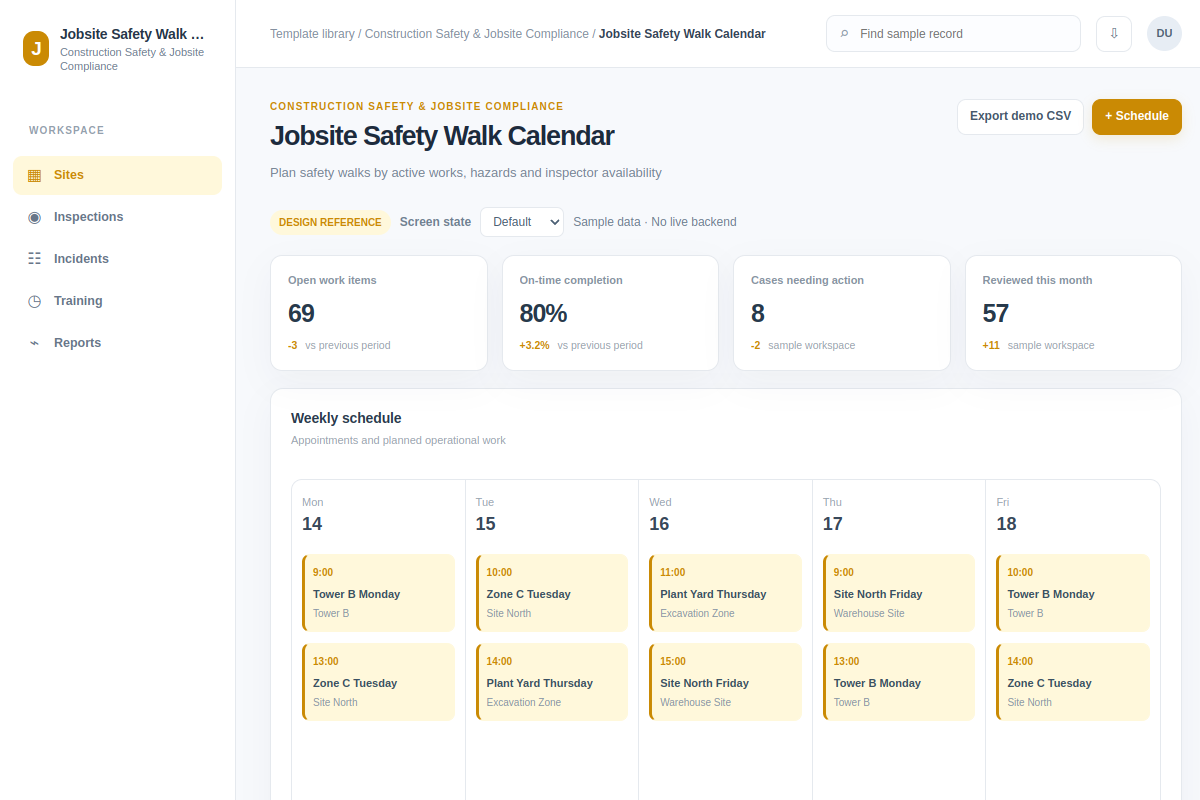
Task: Open Incidents from the sidebar
Action: pyautogui.click(x=117, y=259)
